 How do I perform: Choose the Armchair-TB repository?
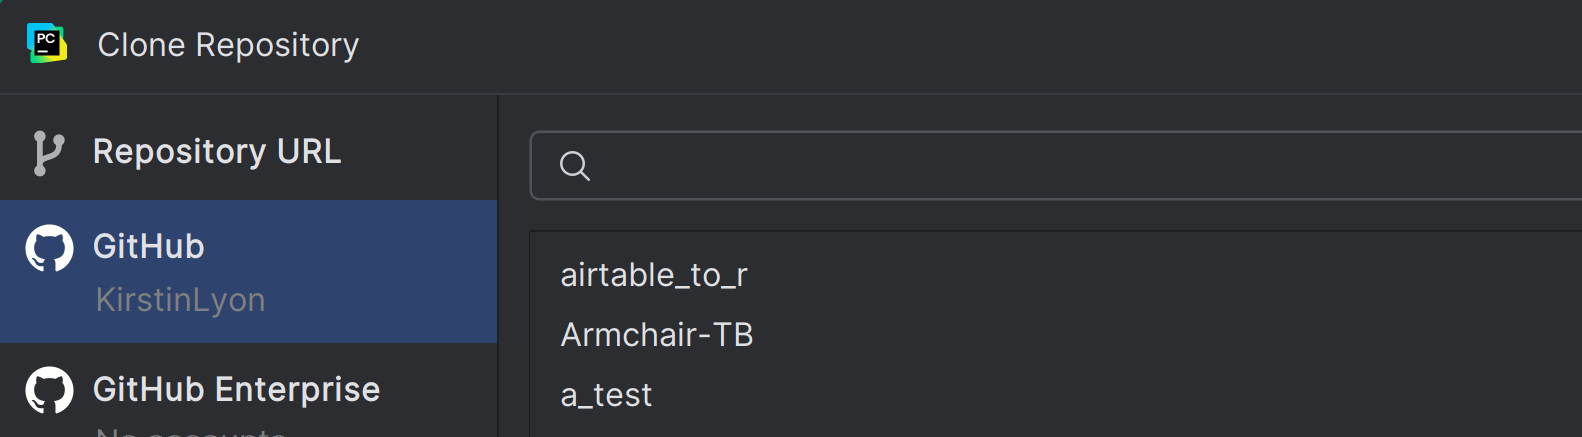coord(657,335)
